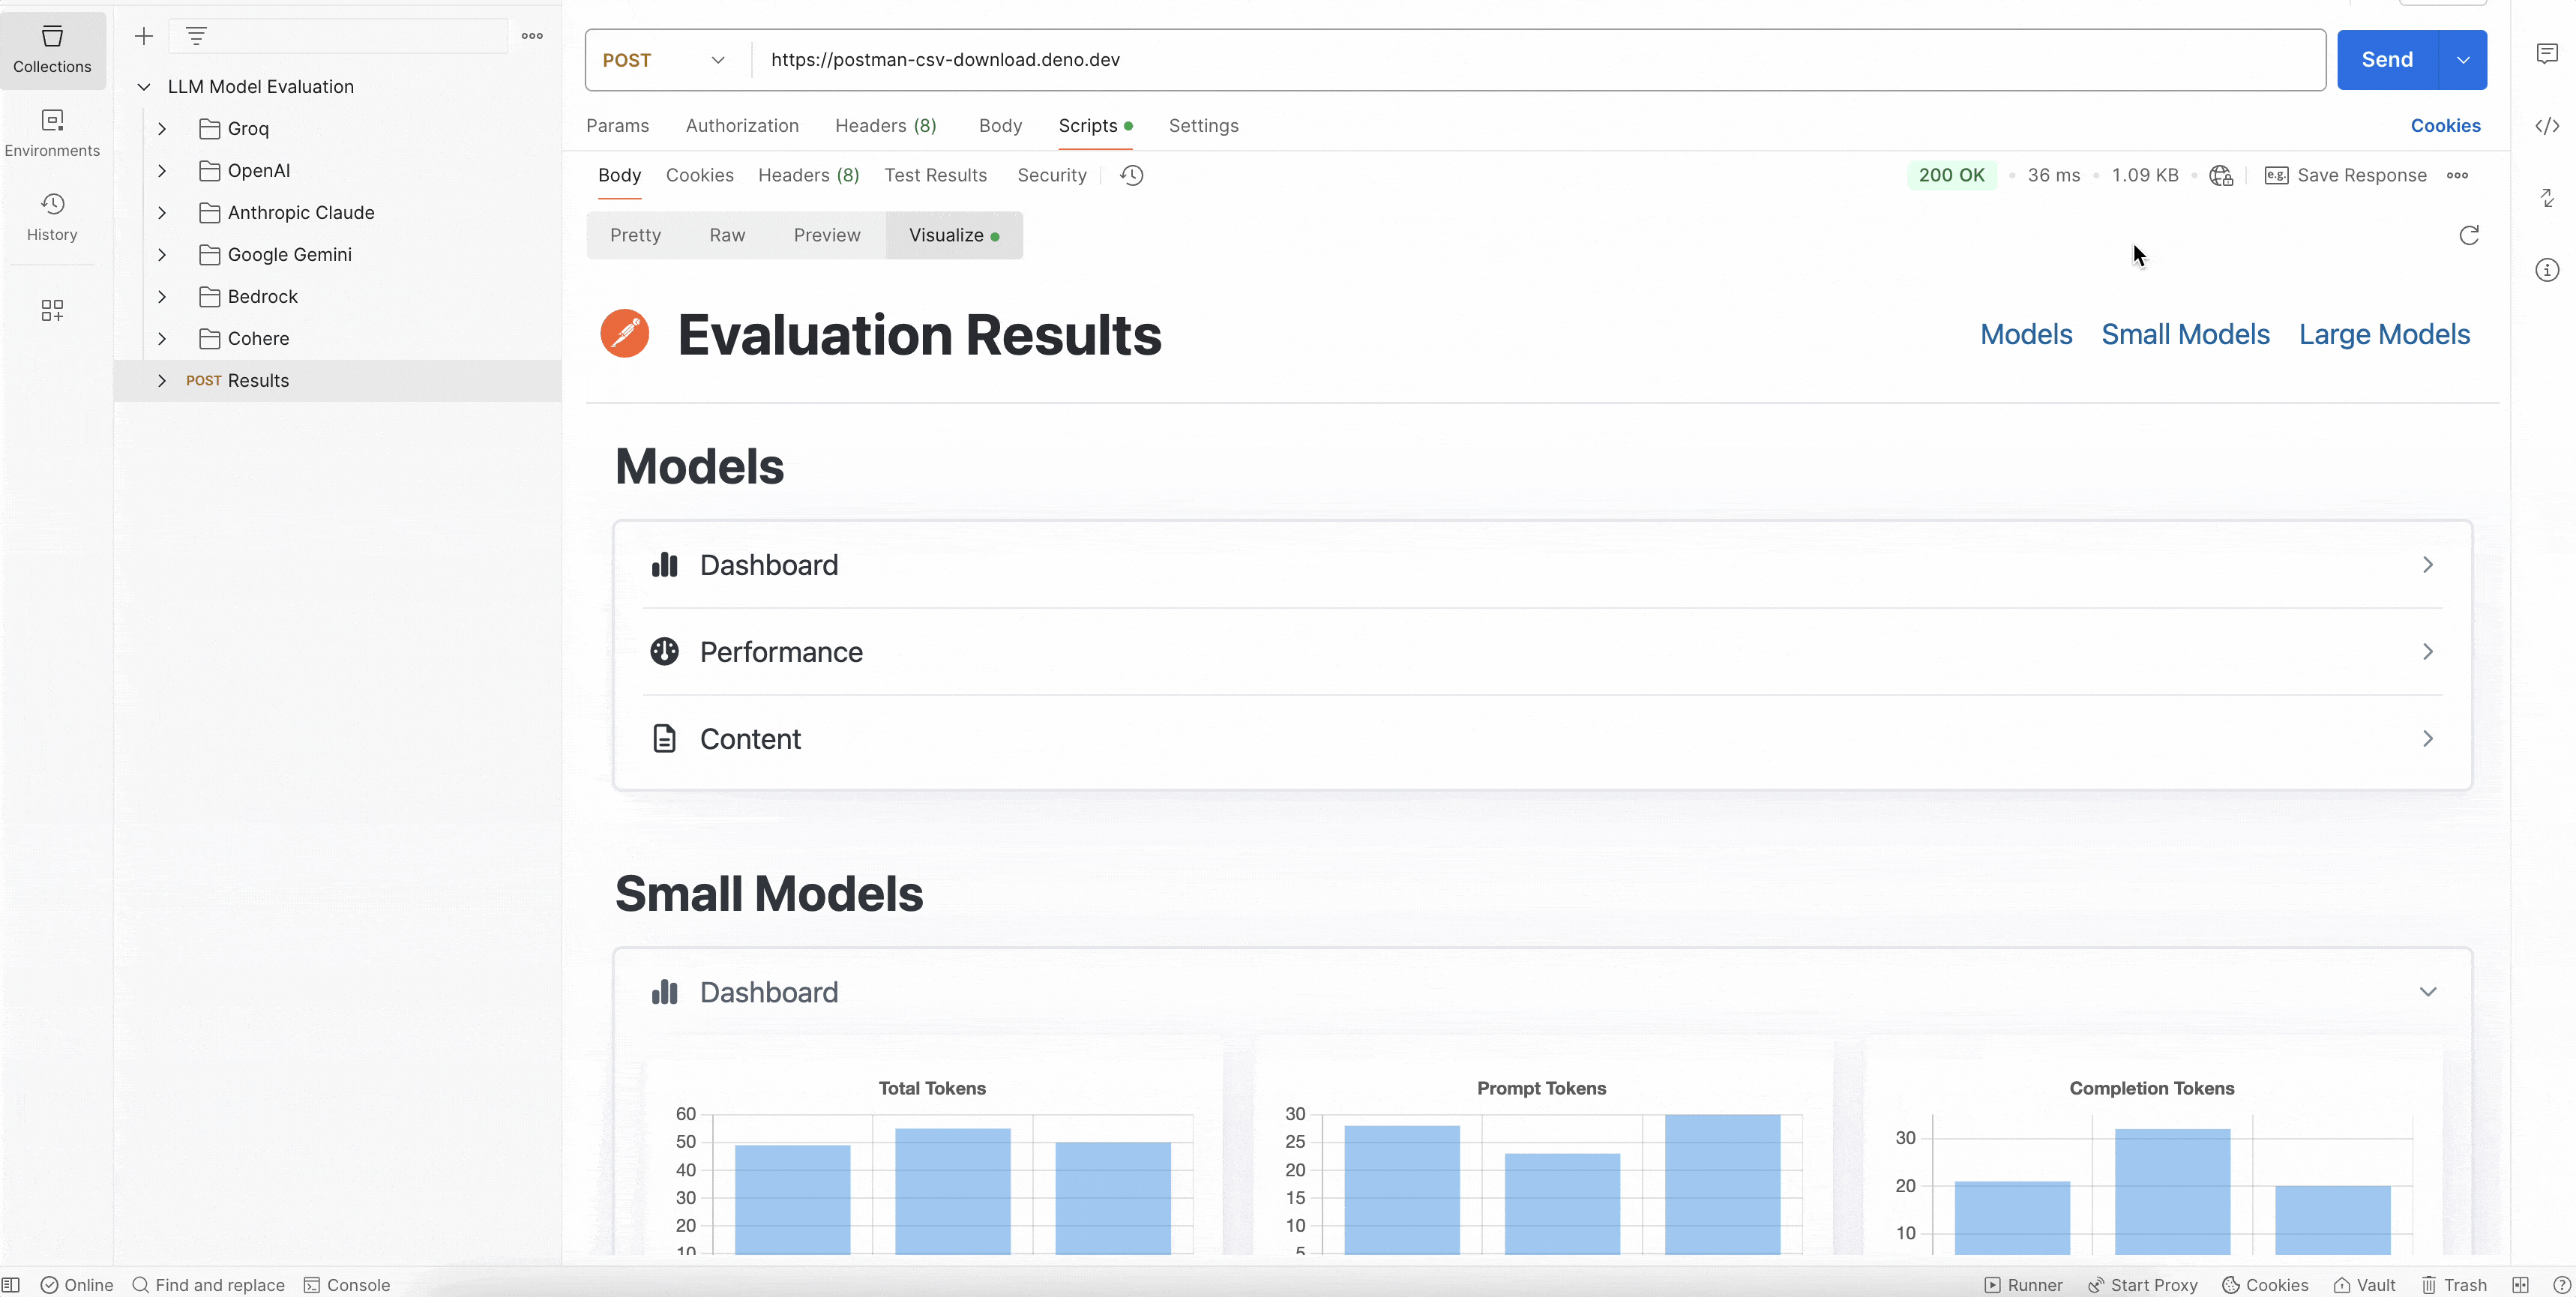Click the Content document icon
Screen dimensions: 2576x1297
tap(665, 738)
